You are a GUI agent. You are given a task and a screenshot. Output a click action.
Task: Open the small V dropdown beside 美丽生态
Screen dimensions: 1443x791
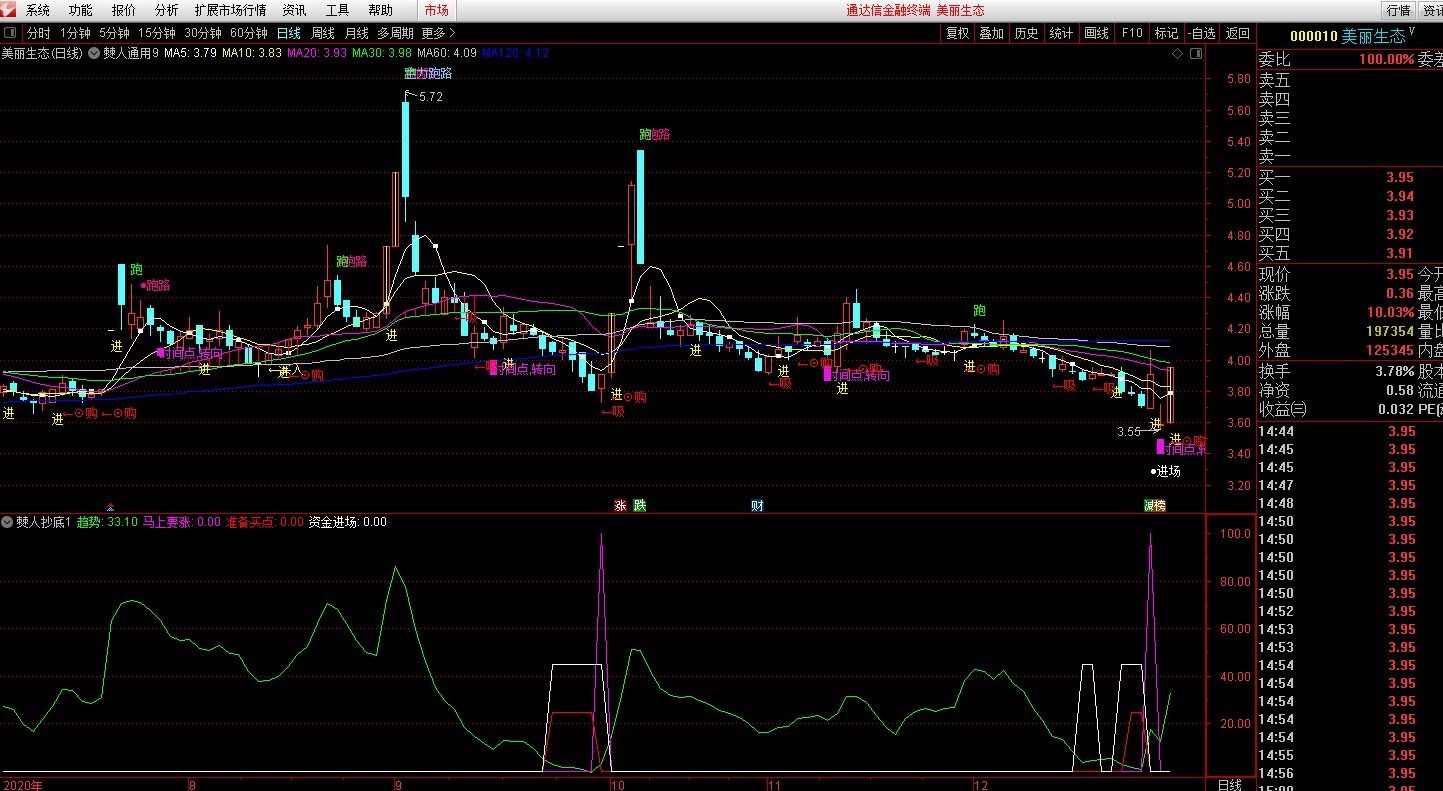(1412, 32)
